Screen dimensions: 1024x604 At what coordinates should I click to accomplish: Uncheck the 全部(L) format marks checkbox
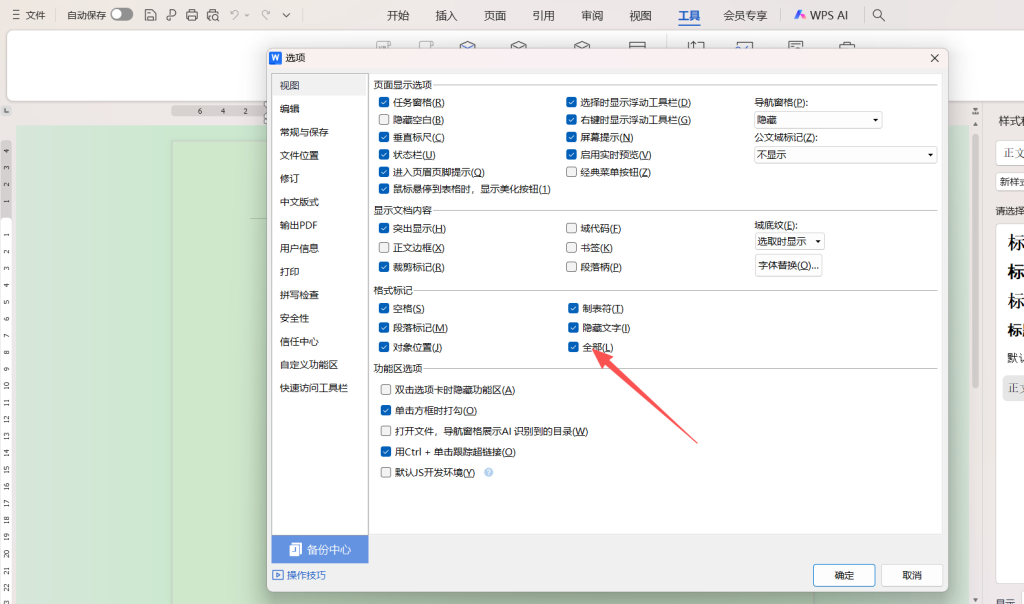pos(573,347)
